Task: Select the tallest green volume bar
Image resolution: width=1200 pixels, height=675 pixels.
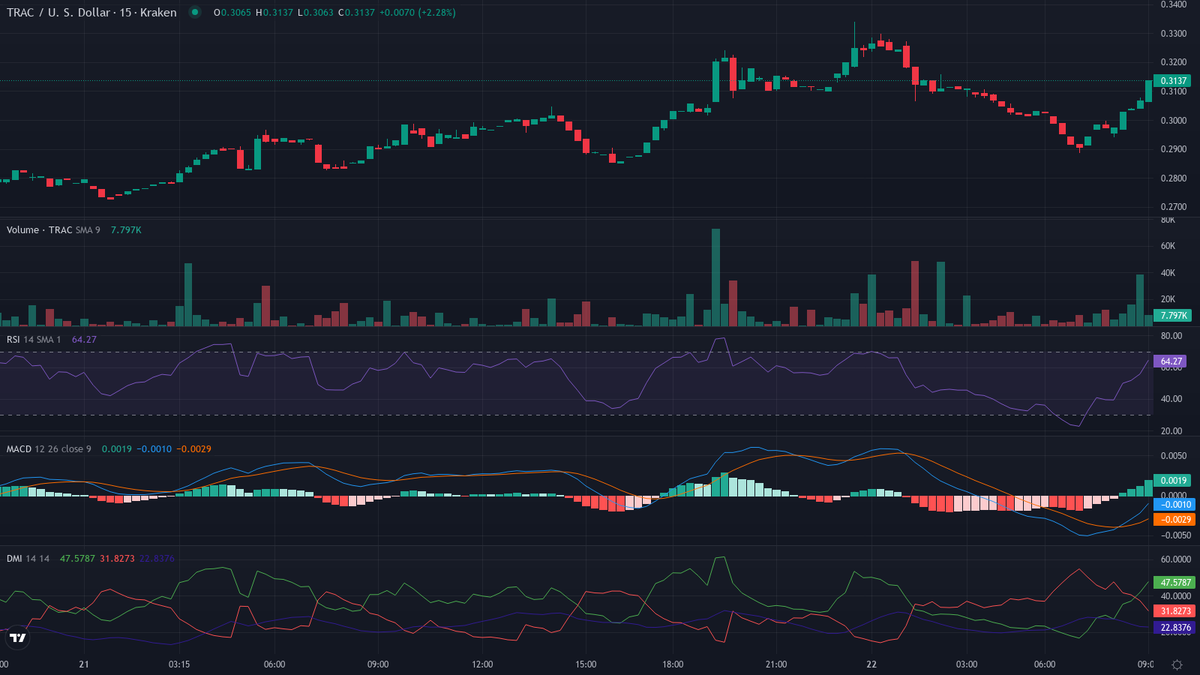Action: [716, 277]
